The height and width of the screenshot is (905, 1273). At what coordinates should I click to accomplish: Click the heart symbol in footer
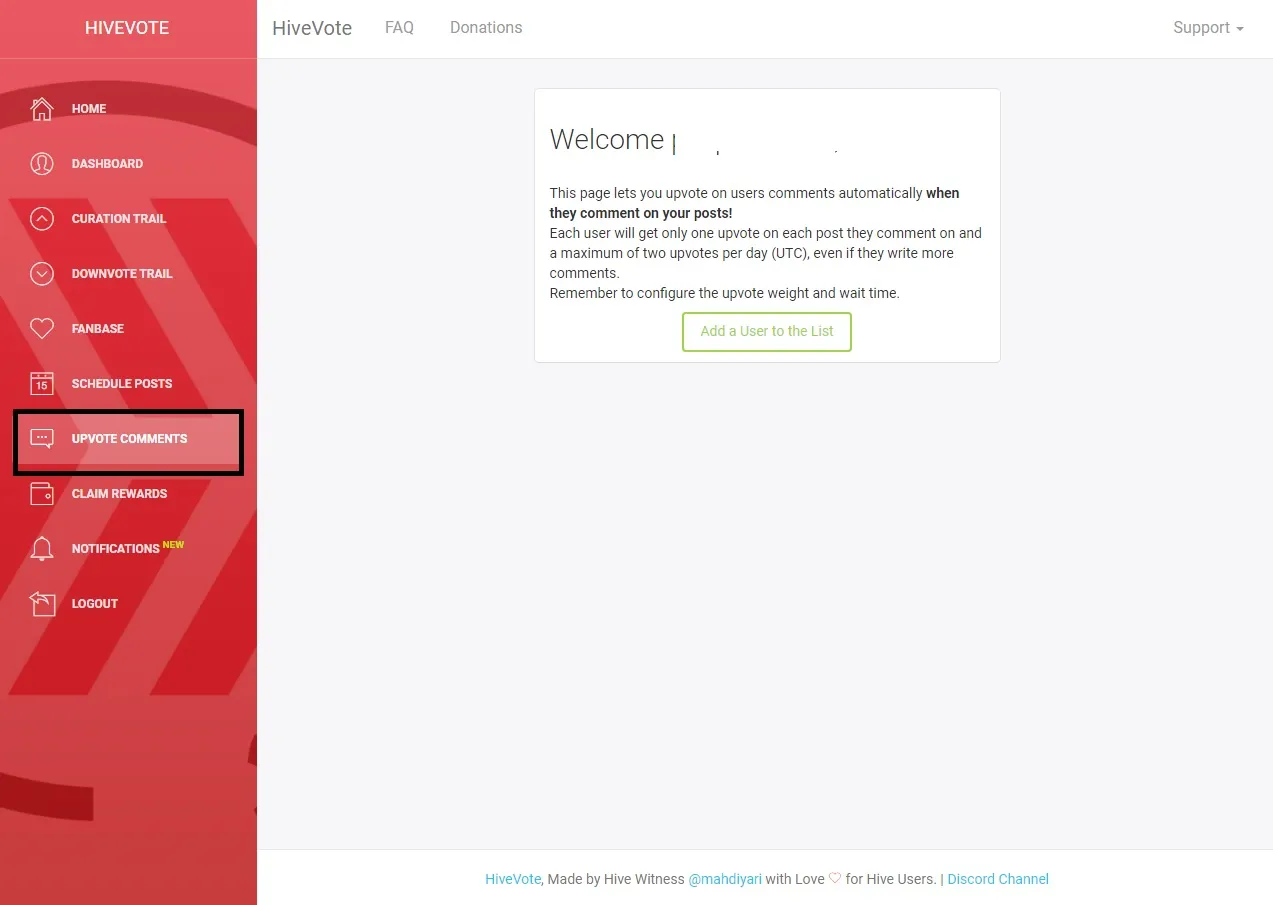coord(835,879)
